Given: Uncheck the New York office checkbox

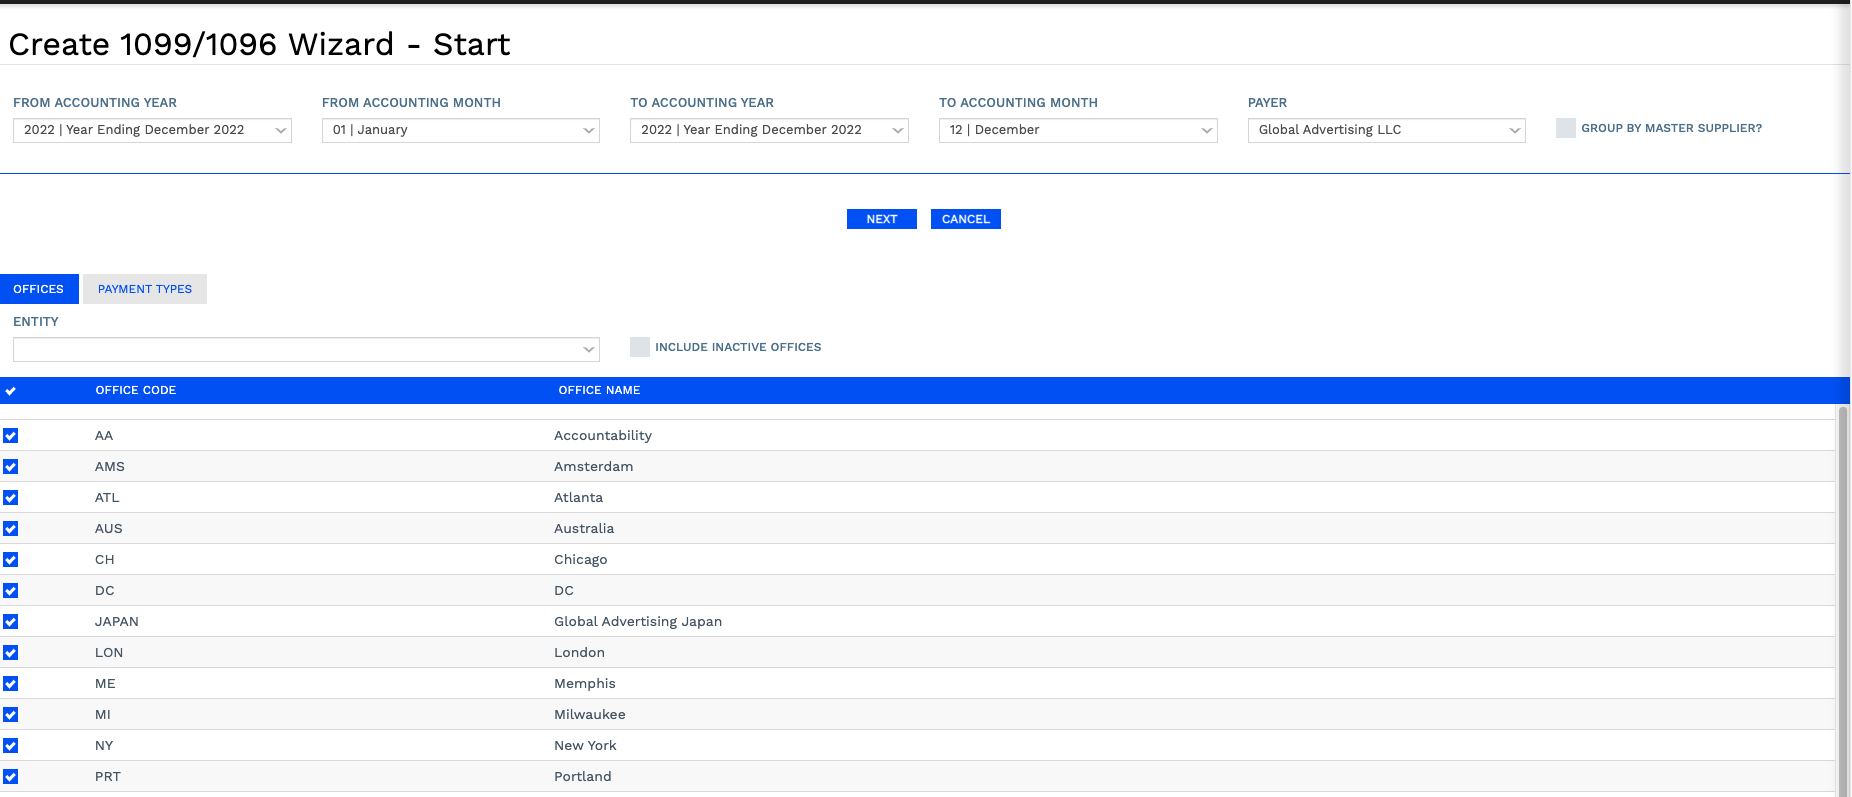Looking at the screenshot, I should tap(10, 746).
